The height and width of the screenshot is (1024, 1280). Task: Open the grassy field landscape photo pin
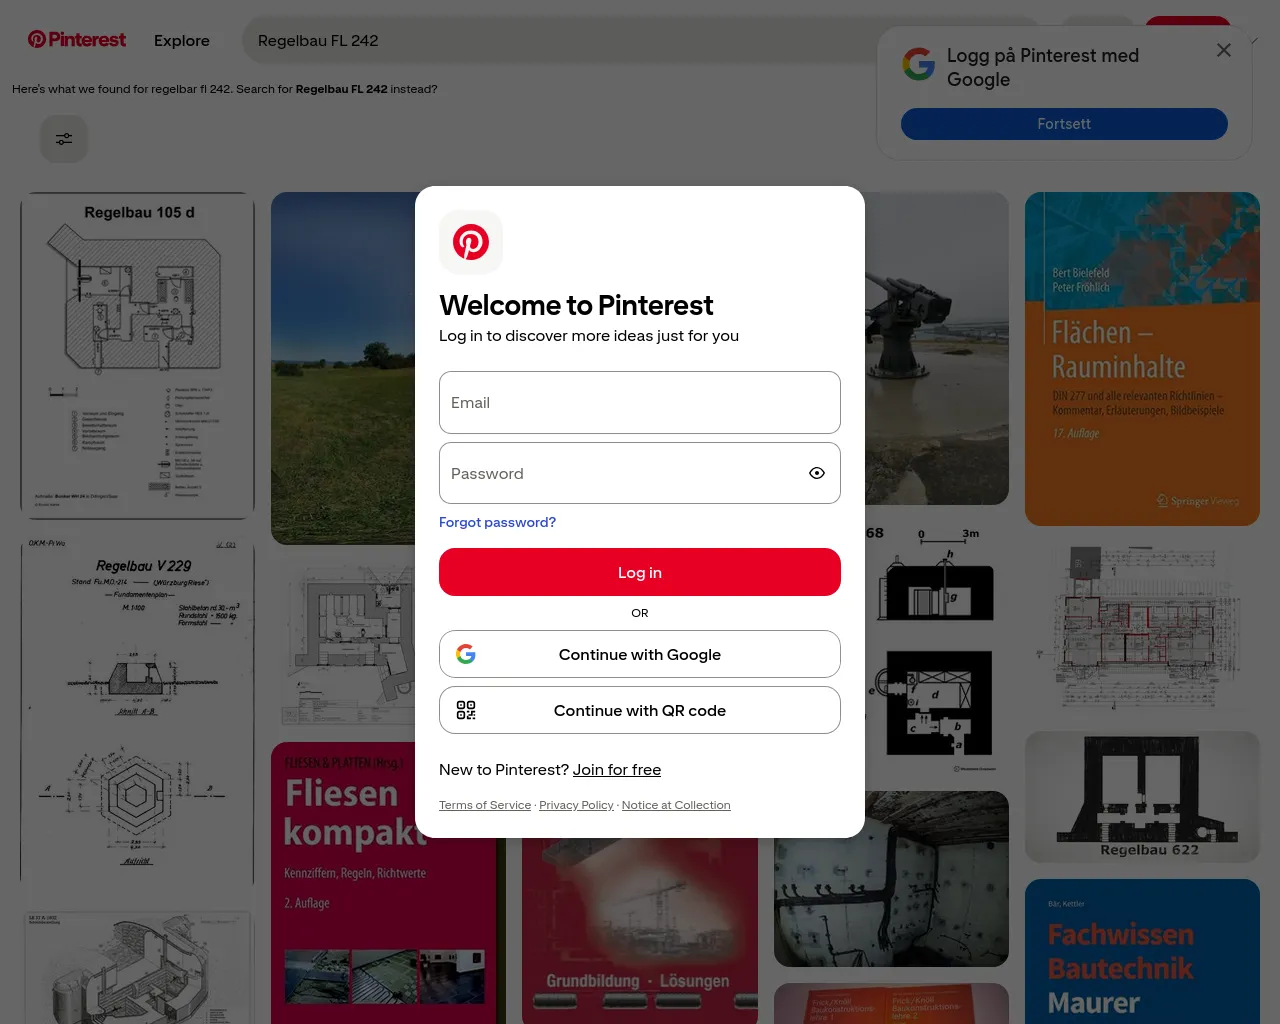[x=343, y=368]
